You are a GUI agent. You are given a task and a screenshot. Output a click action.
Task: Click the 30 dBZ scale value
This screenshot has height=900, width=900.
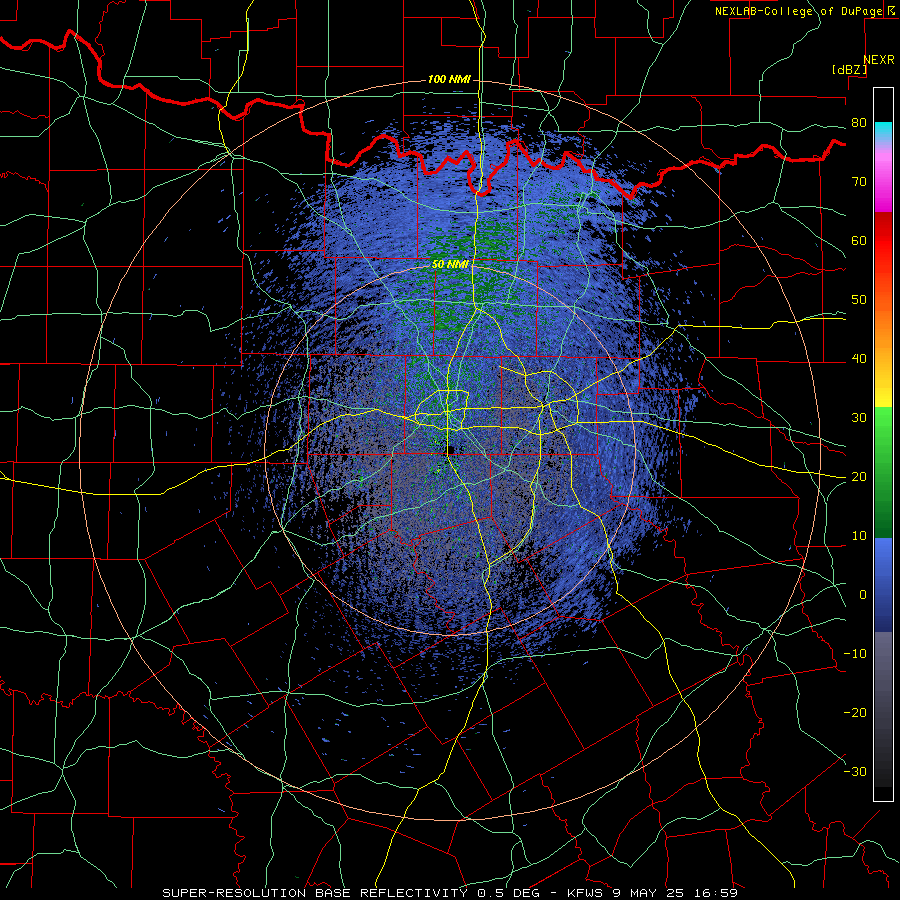tap(859, 417)
